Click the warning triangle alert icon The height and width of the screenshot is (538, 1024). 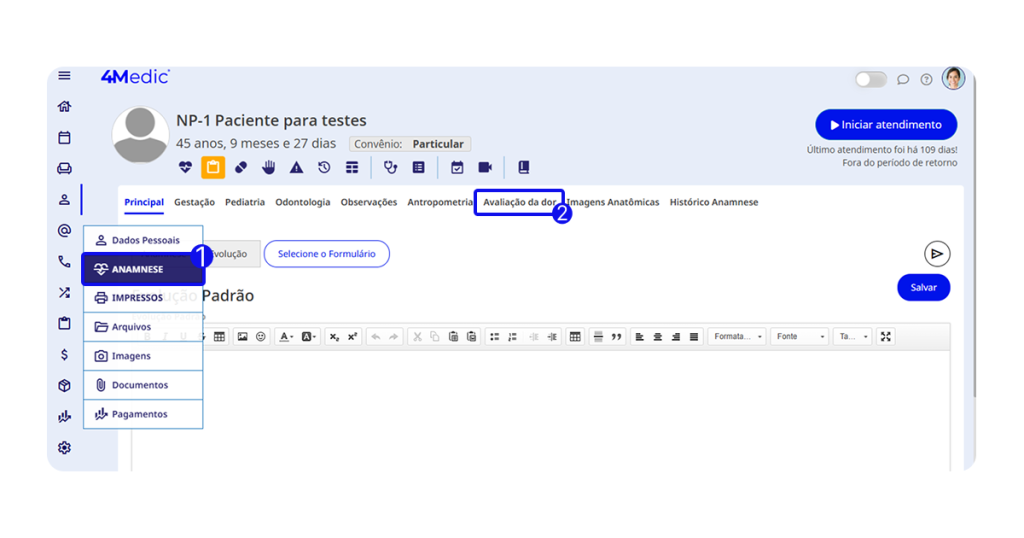(x=297, y=167)
